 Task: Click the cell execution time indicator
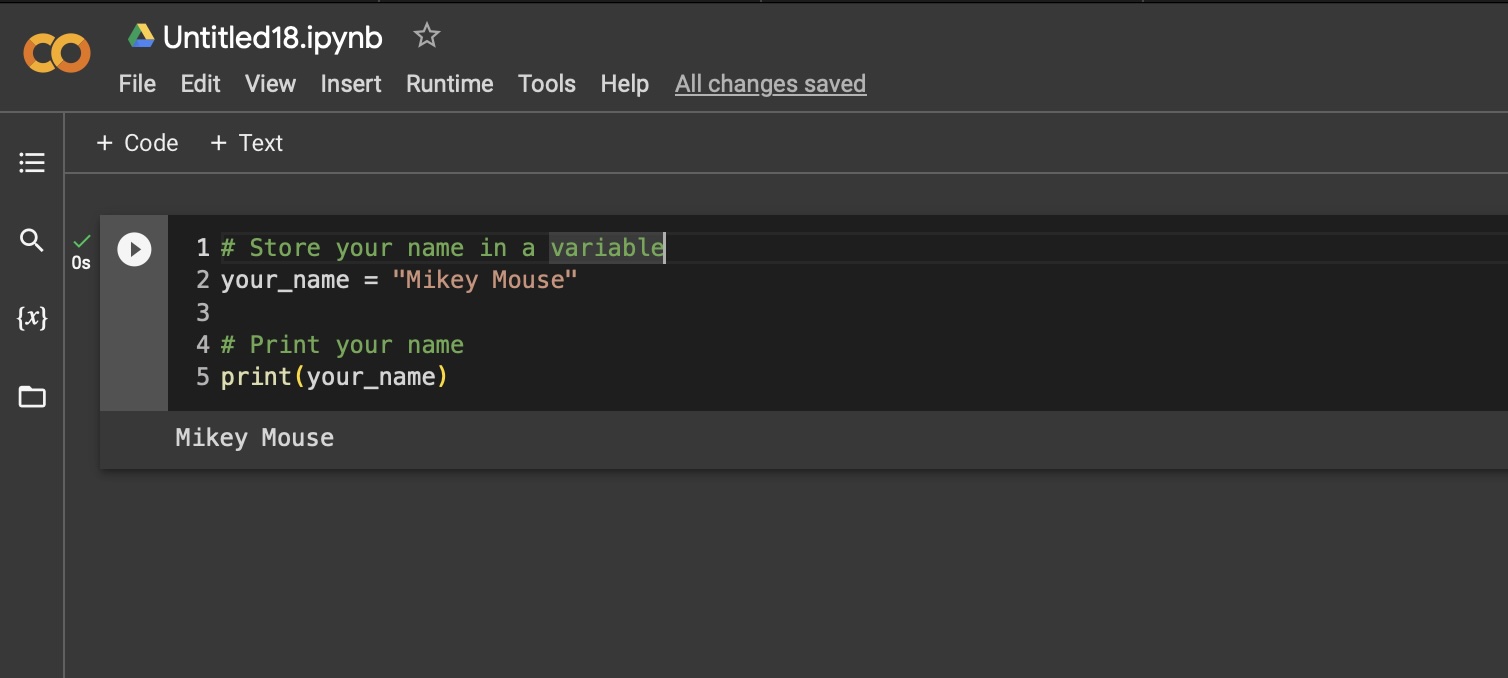pyautogui.click(x=80, y=264)
